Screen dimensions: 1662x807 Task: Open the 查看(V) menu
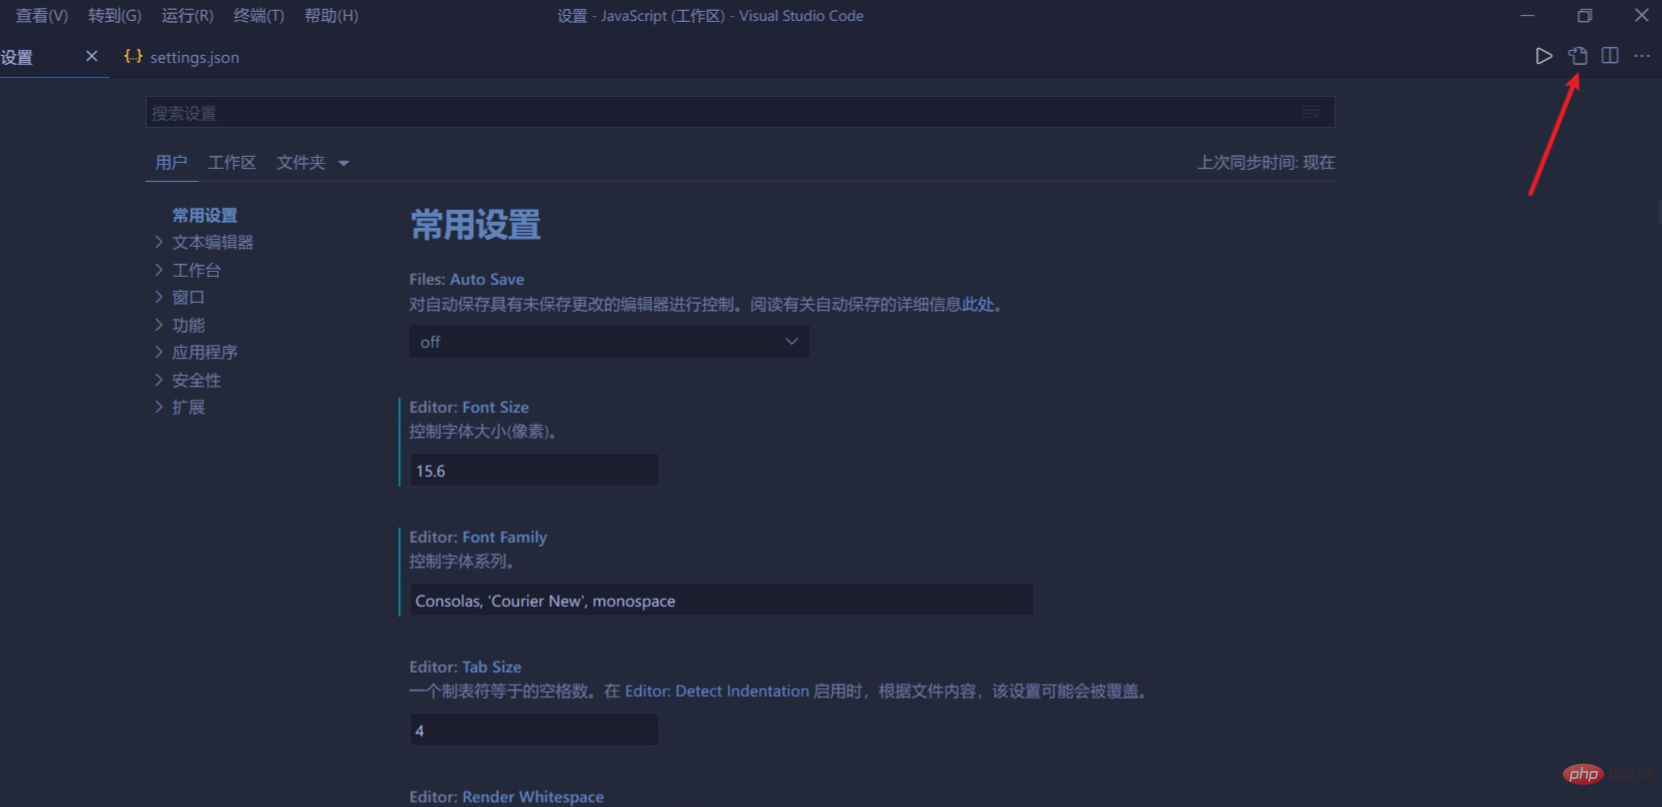coord(42,16)
